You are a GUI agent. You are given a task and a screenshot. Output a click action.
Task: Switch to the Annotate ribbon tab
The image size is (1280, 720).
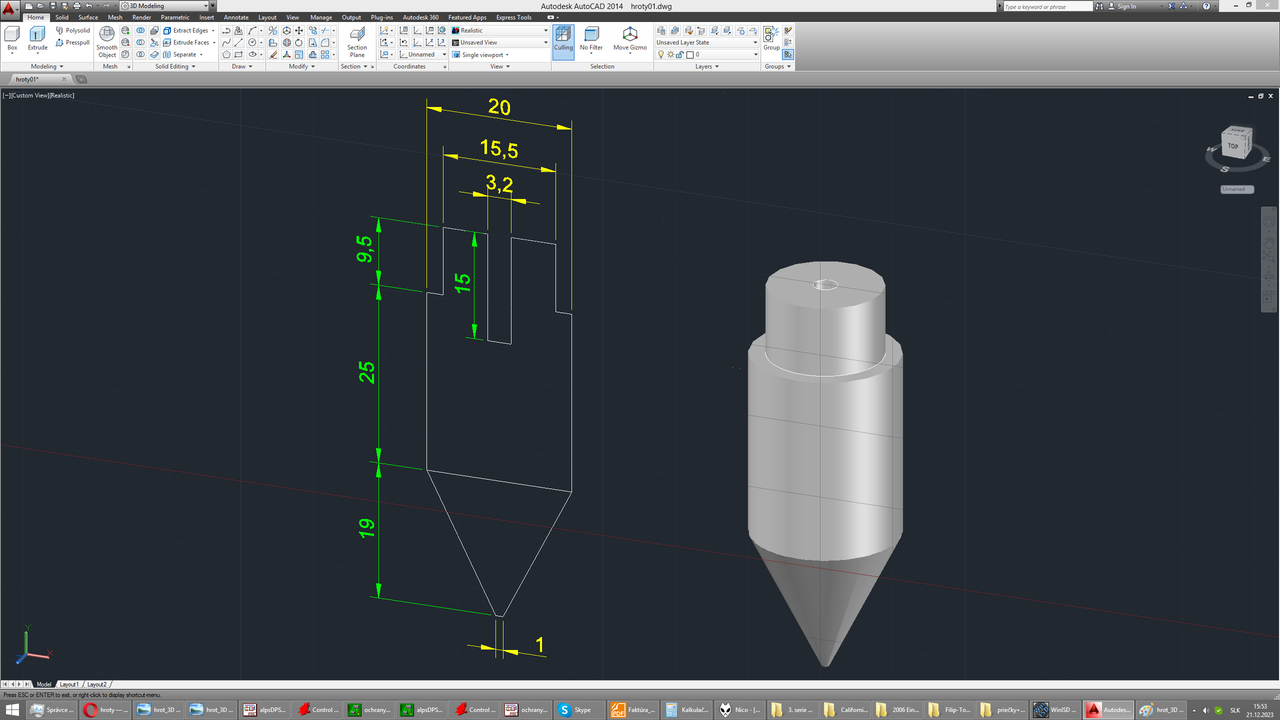[x=237, y=17]
